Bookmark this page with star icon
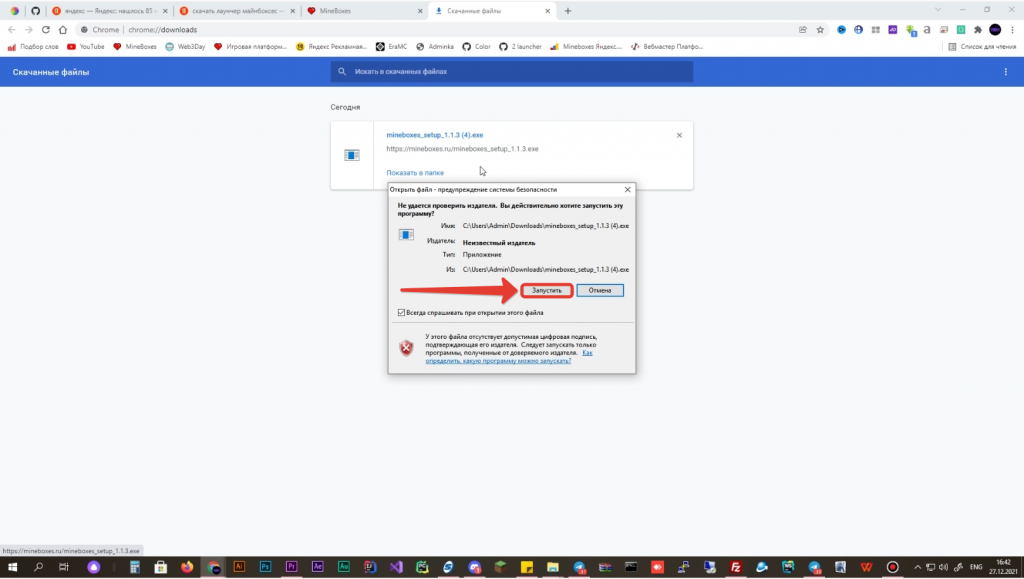Screen dimensions: 1024x579 point(820,30)
